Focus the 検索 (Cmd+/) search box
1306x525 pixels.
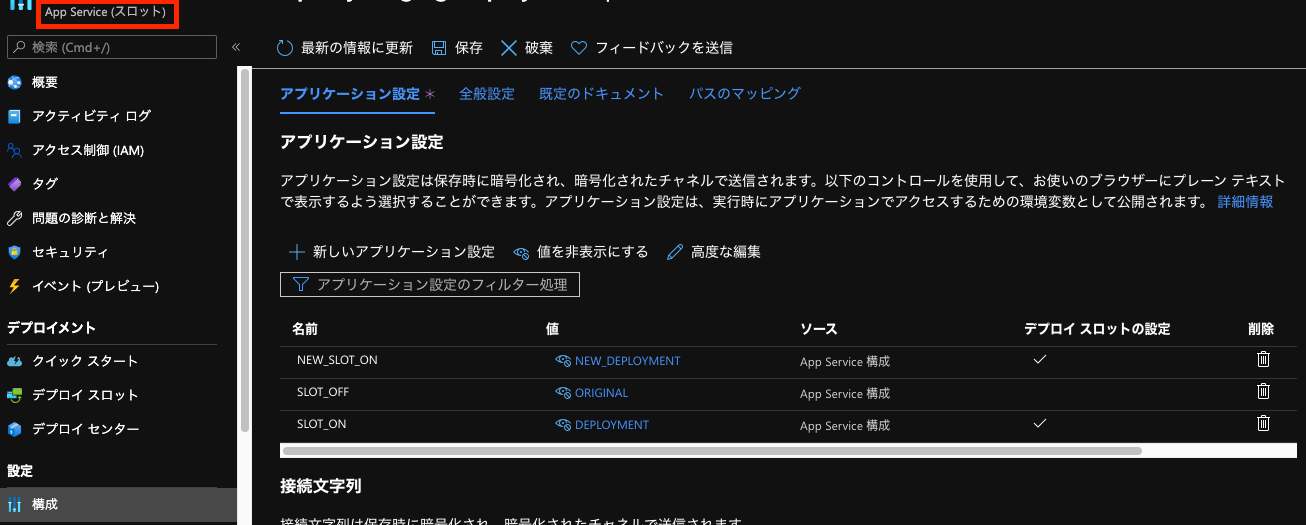point(112,47)
